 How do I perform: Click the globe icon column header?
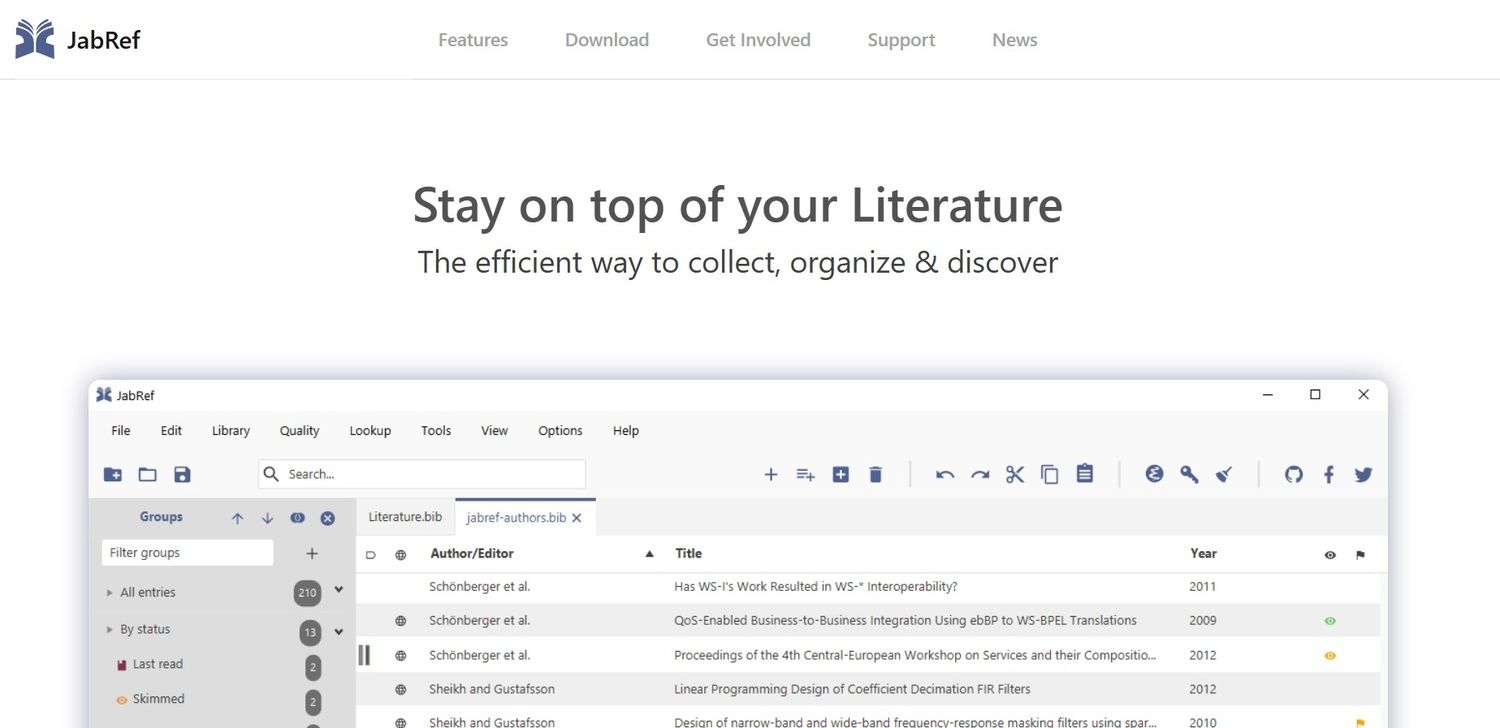(401, 554)
